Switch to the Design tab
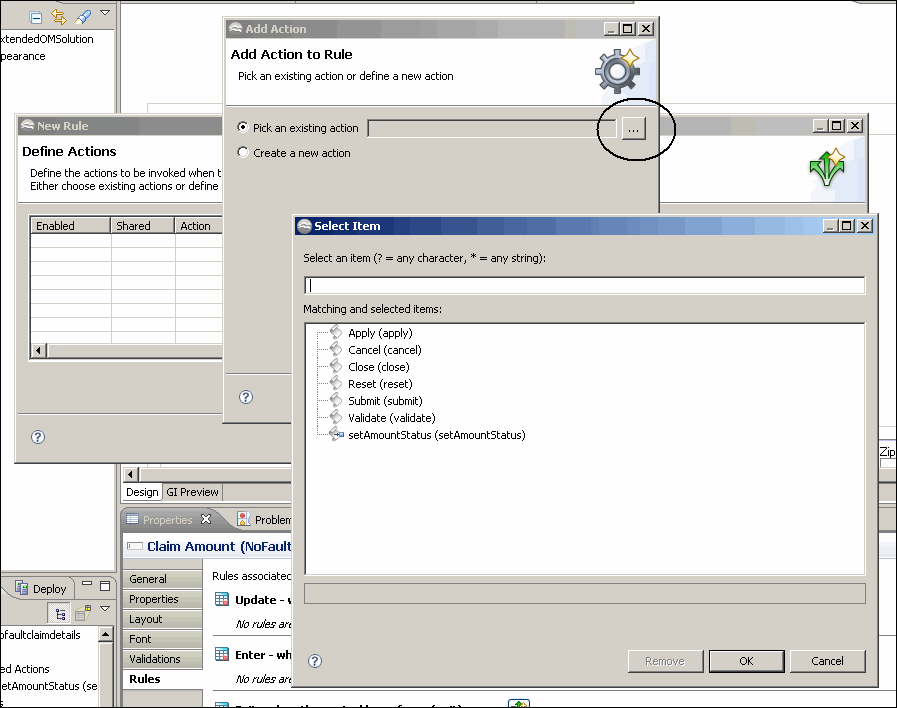This screenshot has height=708, width=897. [x=142, y=492]
